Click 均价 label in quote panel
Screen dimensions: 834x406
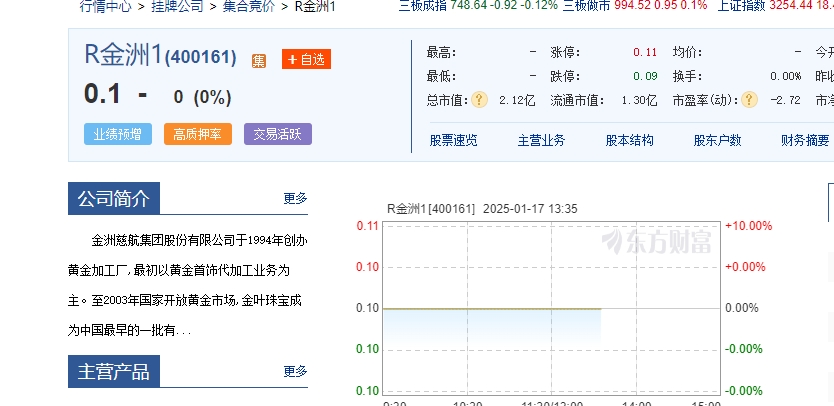click(x=687, y=53)
